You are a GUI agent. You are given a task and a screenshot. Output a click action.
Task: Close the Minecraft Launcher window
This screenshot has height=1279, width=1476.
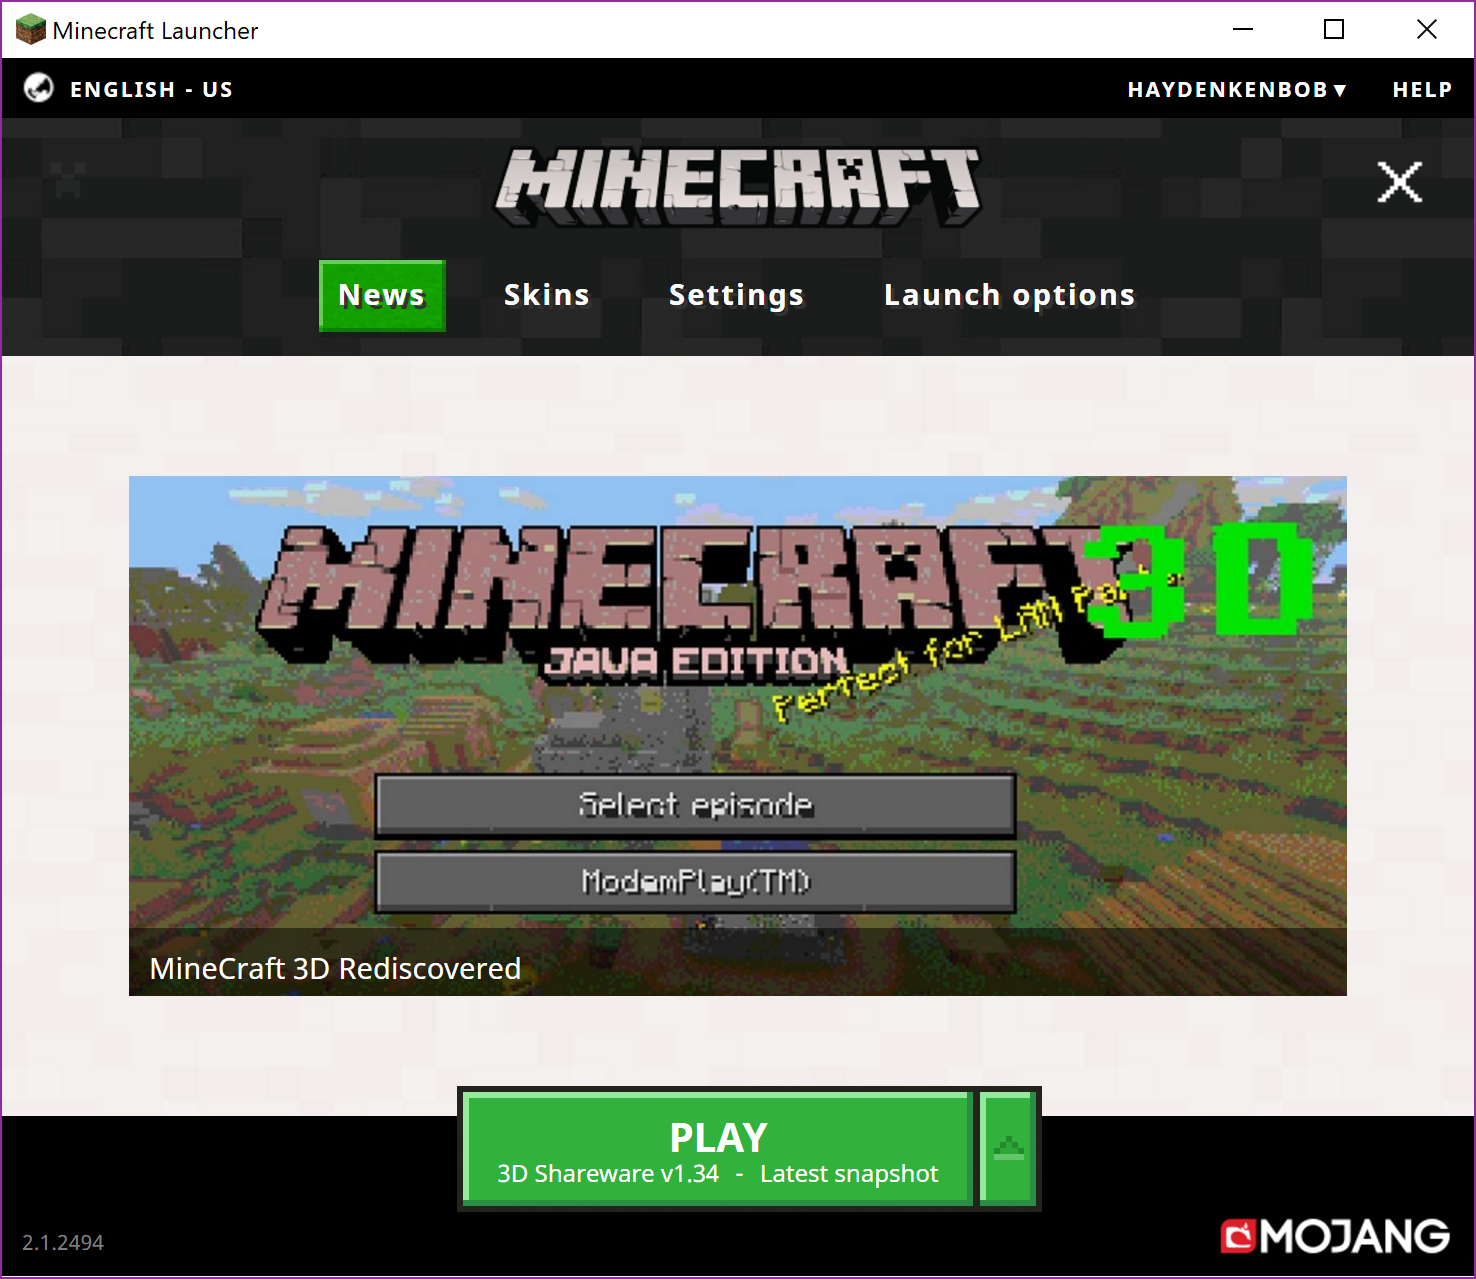1427,30
